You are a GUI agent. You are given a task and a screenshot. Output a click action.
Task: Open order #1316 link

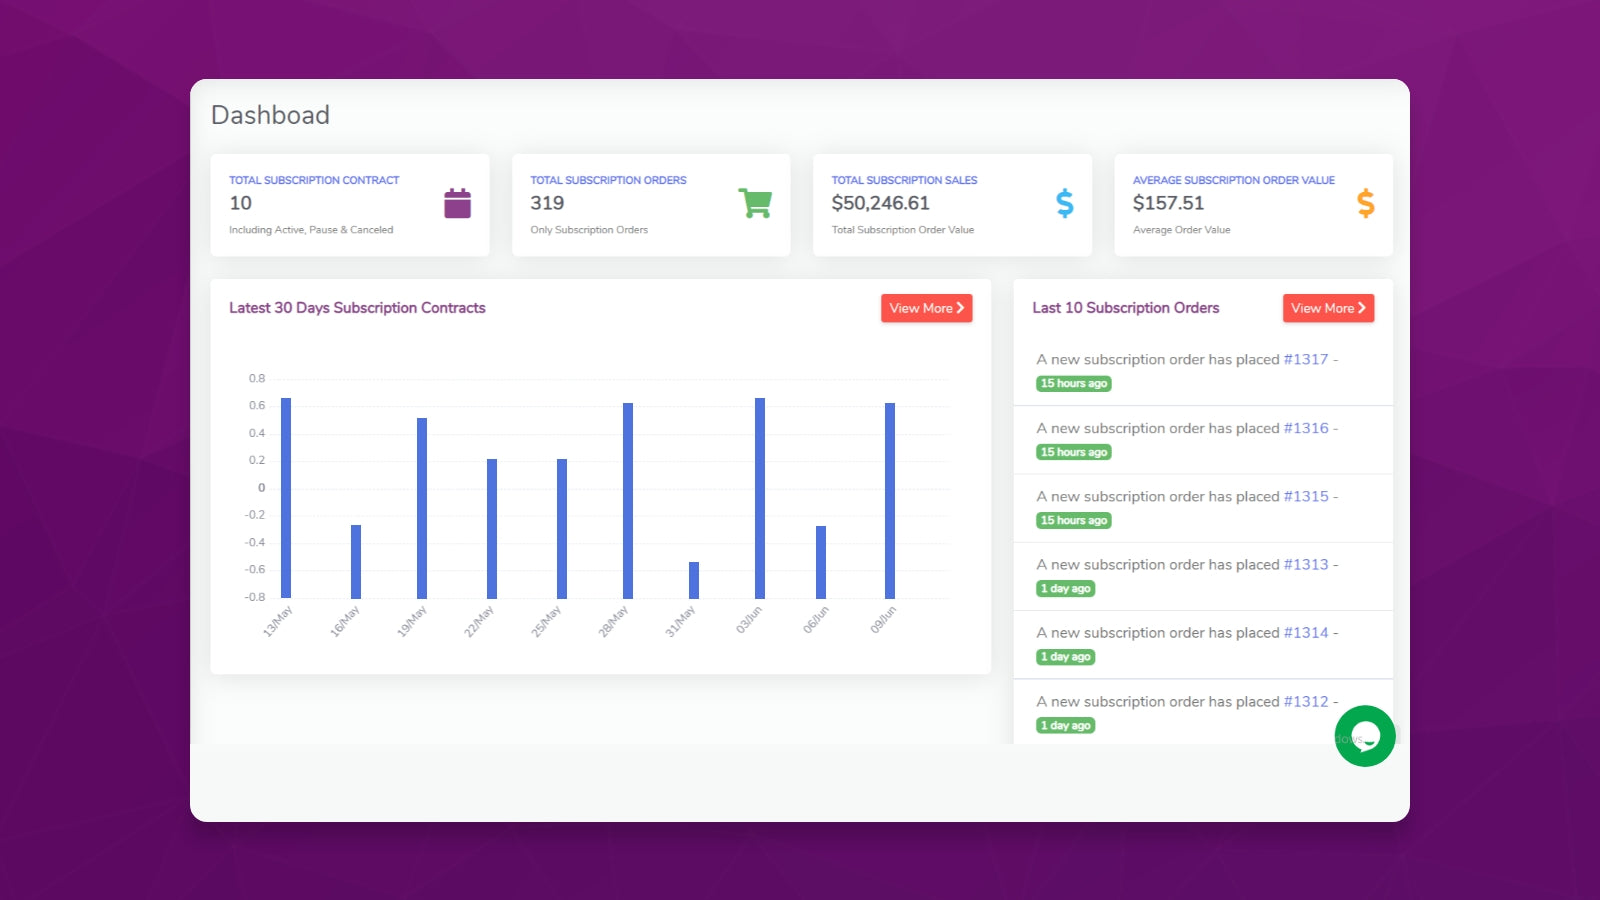pos(1306,428)
